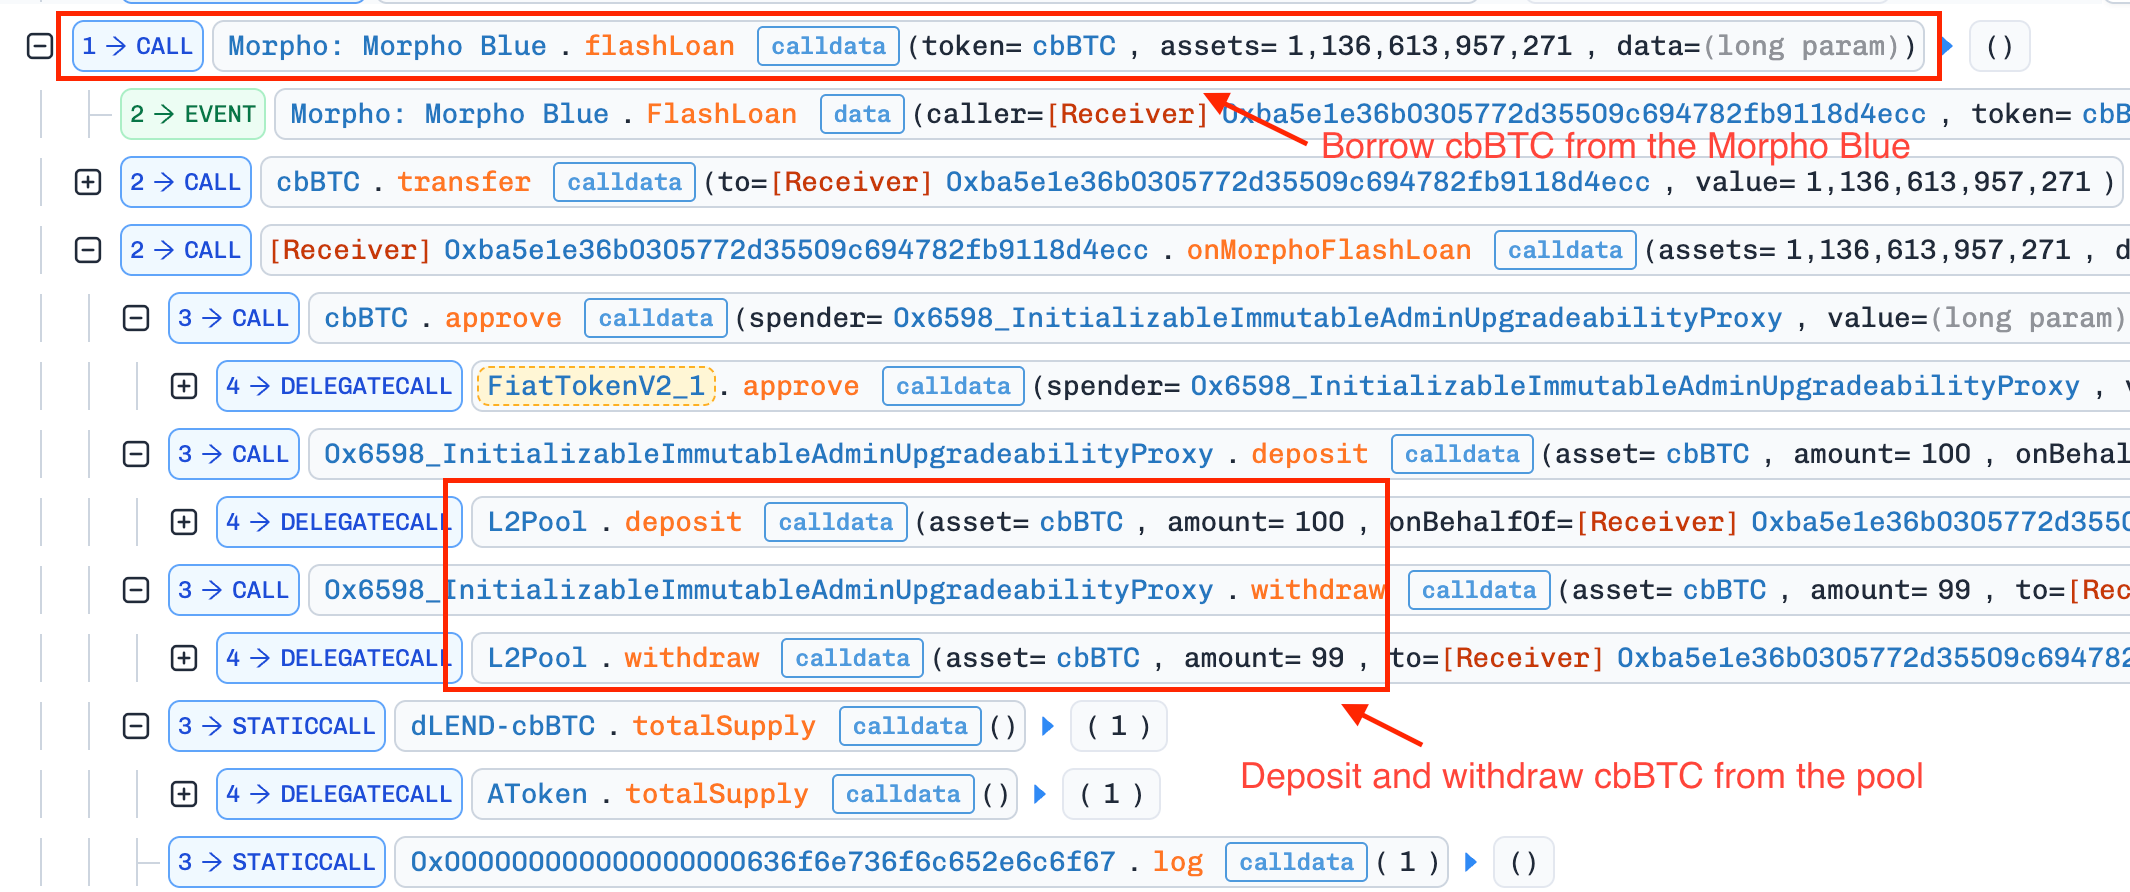The height and width of the screenshot is (892, 2130).
Task: Click the '3 → STATICCALL' badge in the dLEND-cbBTC row
Action: click(x=277, y=726)
